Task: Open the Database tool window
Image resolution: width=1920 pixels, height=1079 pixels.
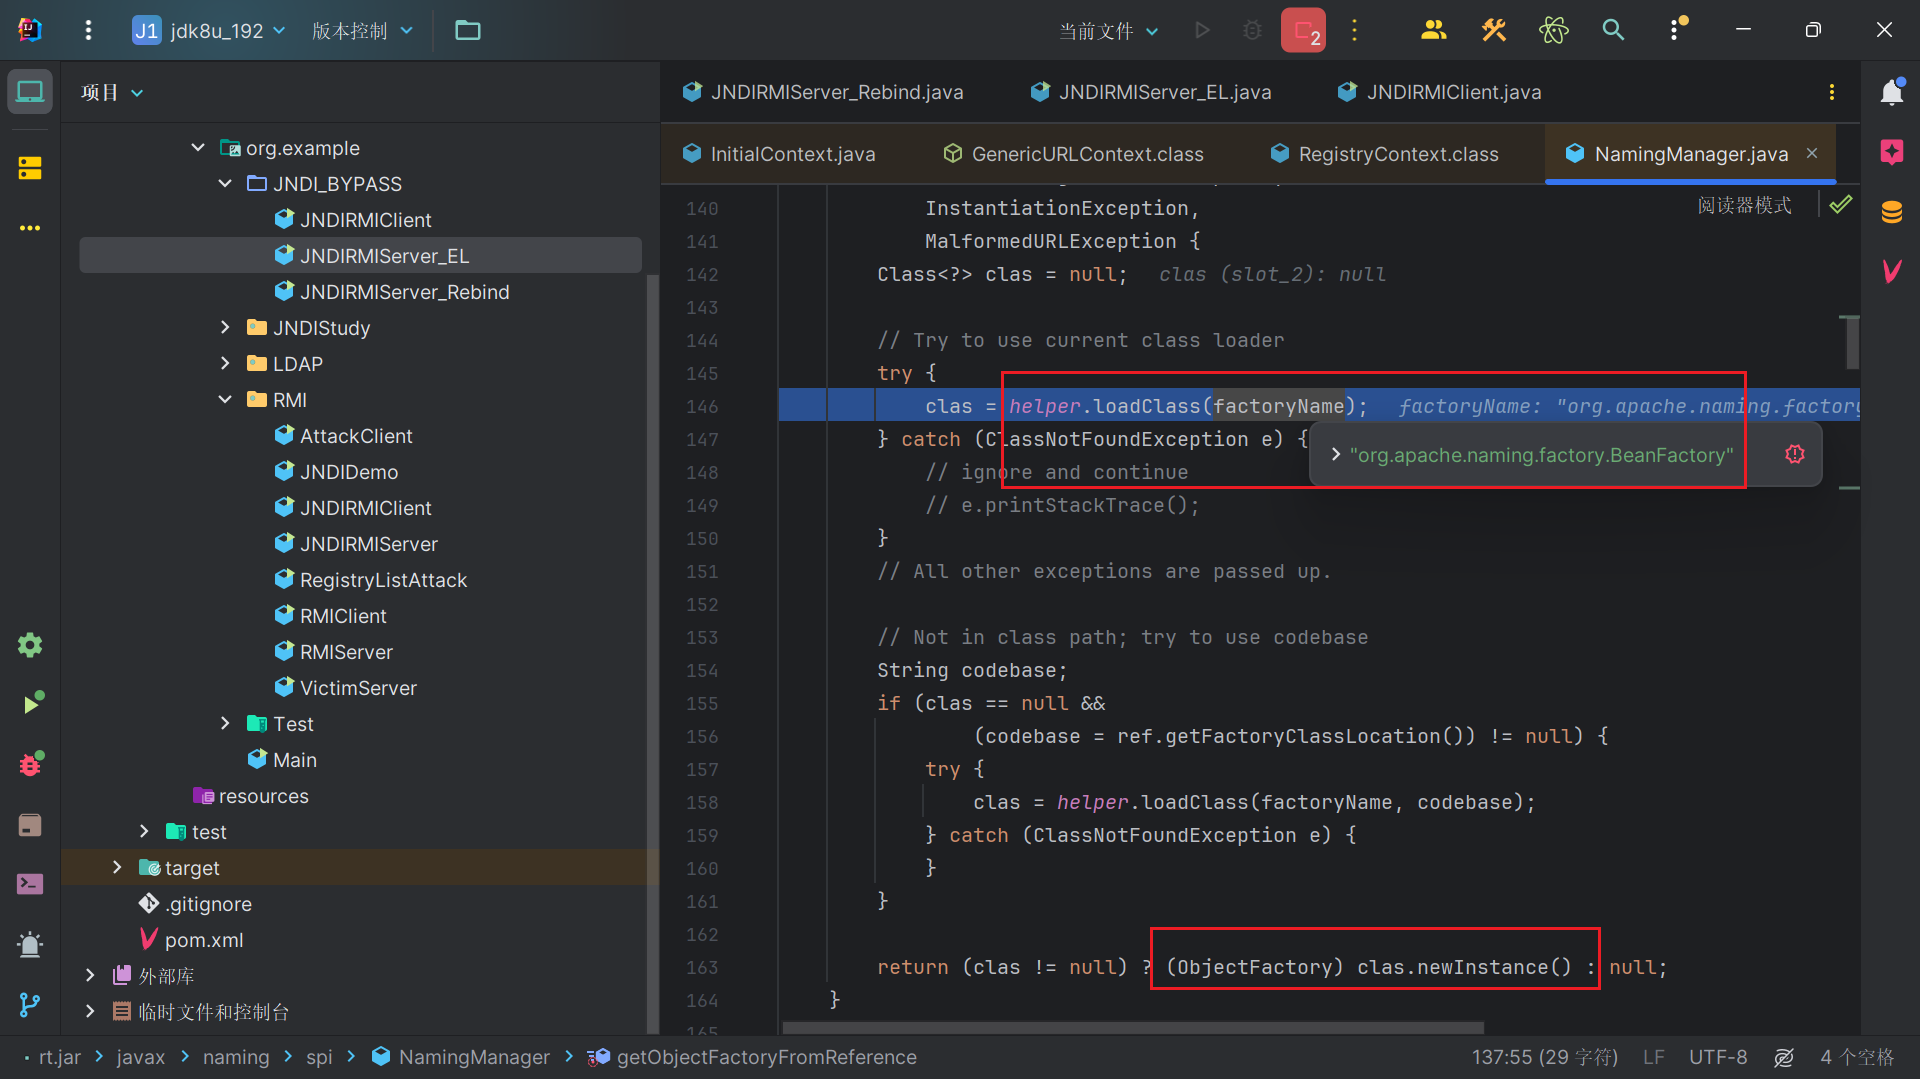Action: [x=1891, y=212]
